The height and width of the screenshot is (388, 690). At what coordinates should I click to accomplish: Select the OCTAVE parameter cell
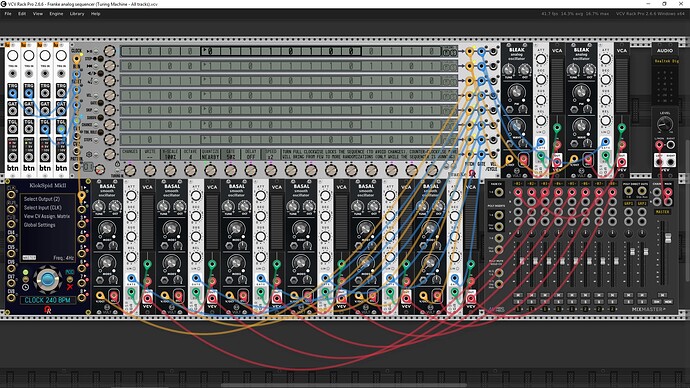tap(190, 154)
